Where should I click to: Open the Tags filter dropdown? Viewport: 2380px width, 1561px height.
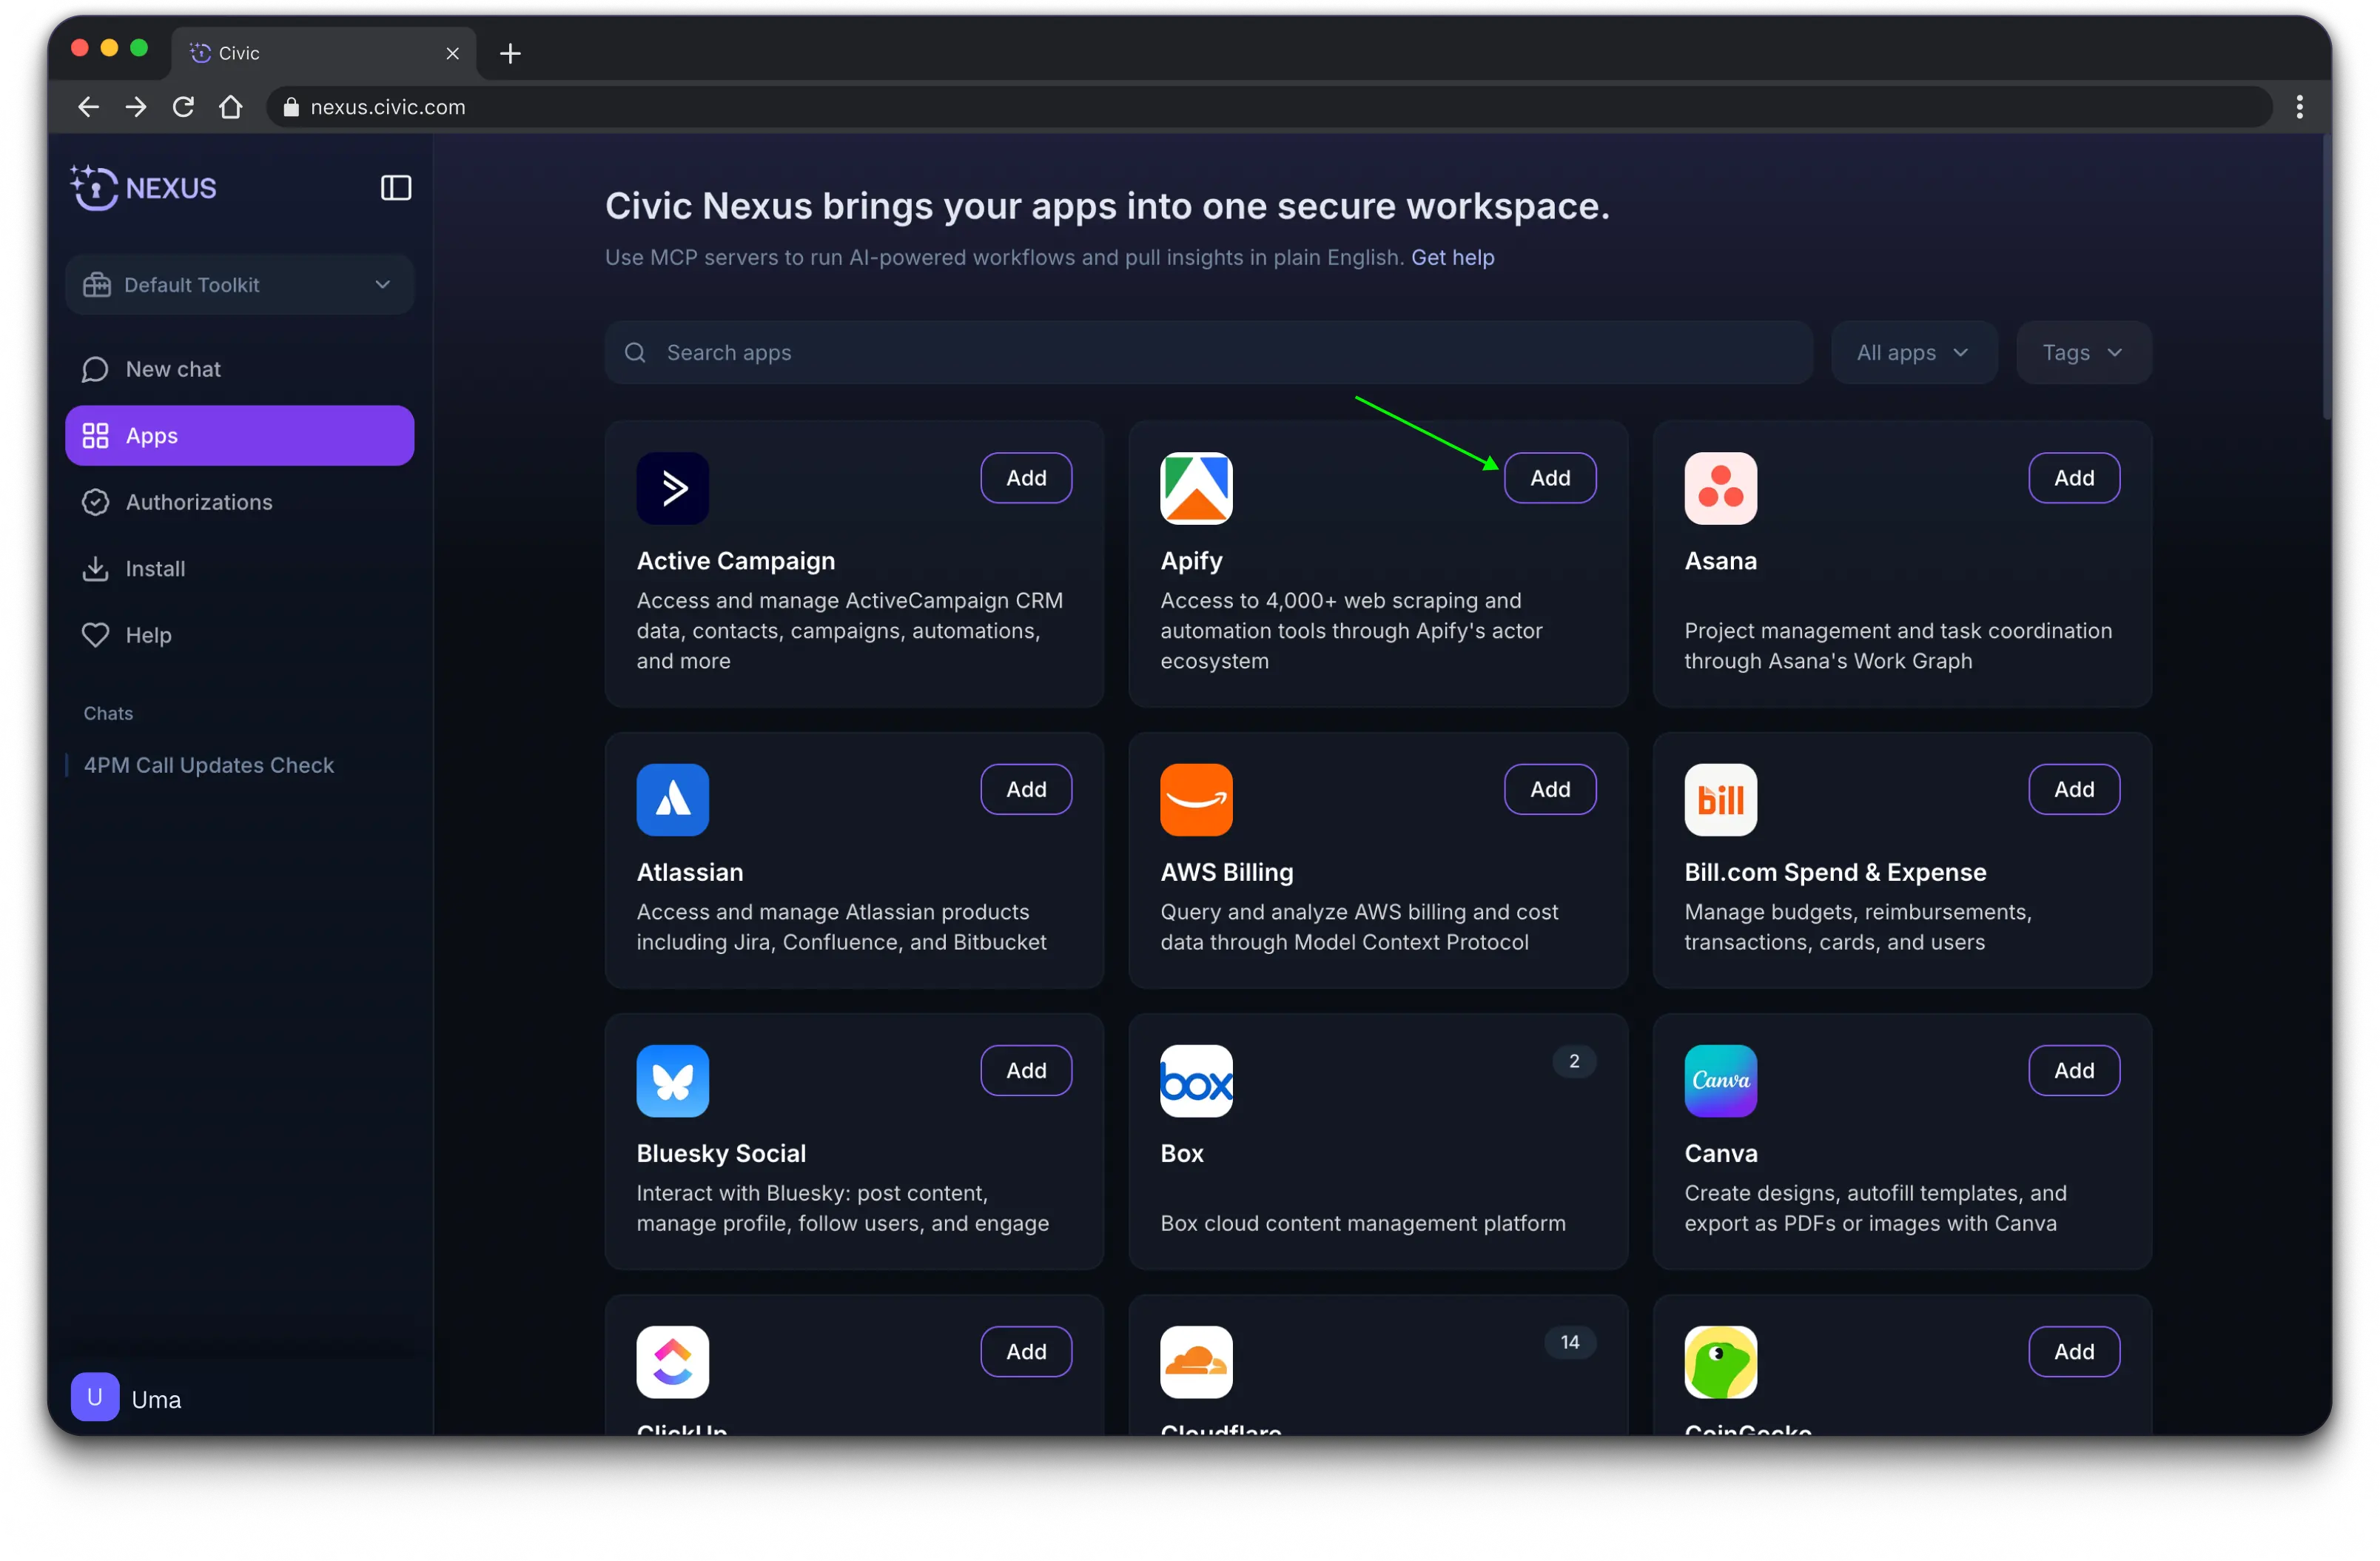pyautogui.click(x=2082, y=353)
